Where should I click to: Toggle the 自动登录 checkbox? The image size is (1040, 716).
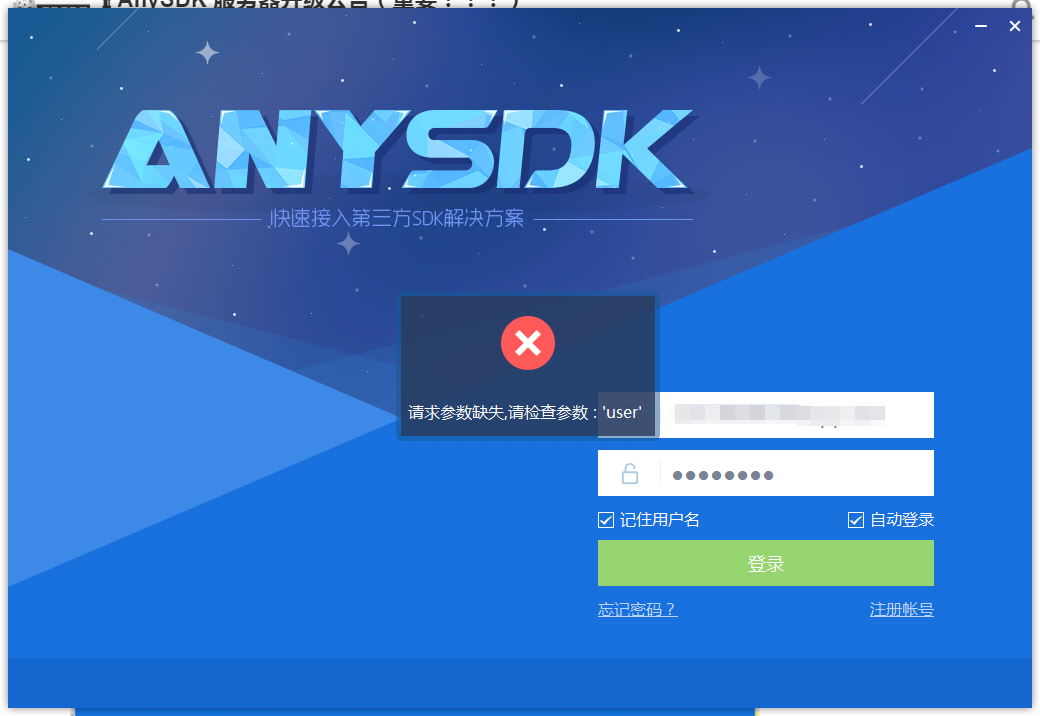[x=856, y=520]
